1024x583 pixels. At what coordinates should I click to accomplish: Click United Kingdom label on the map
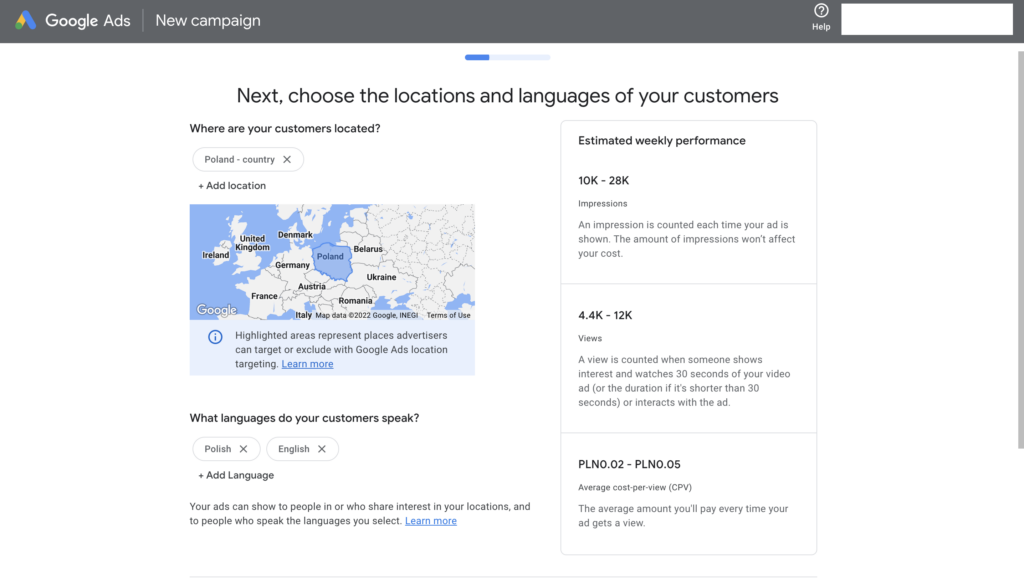coord(252,243)
